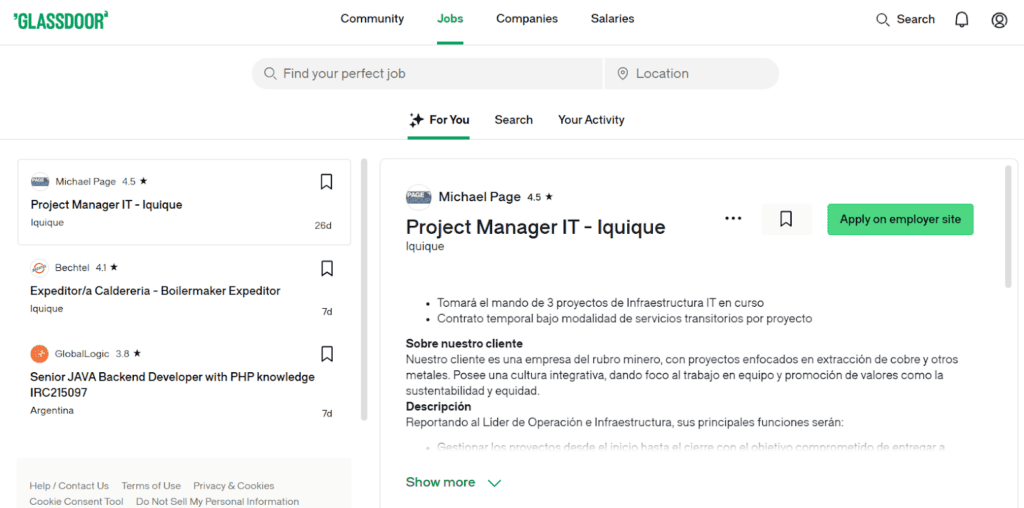Click bullet 'Contrato temporal bajo modalidad'

click(x=624, y=319)
